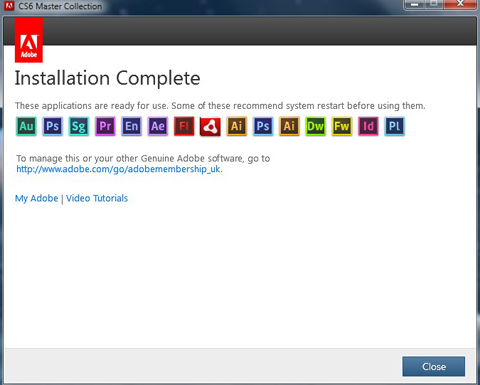Image resolution: width=480 pixels, height=385 pixels.
Task: Start Premiere Pro from Pr icon
Action: click(105, 126)
